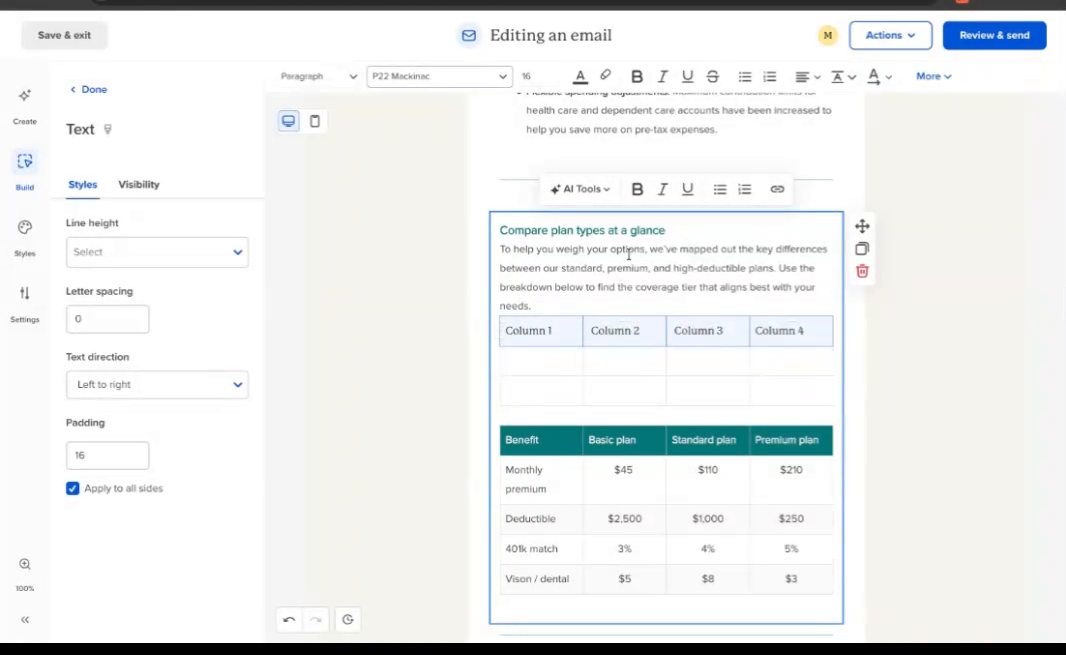1066x655 pixels.
Task: Delete the selected text block
Action: (x=862, y=271)
